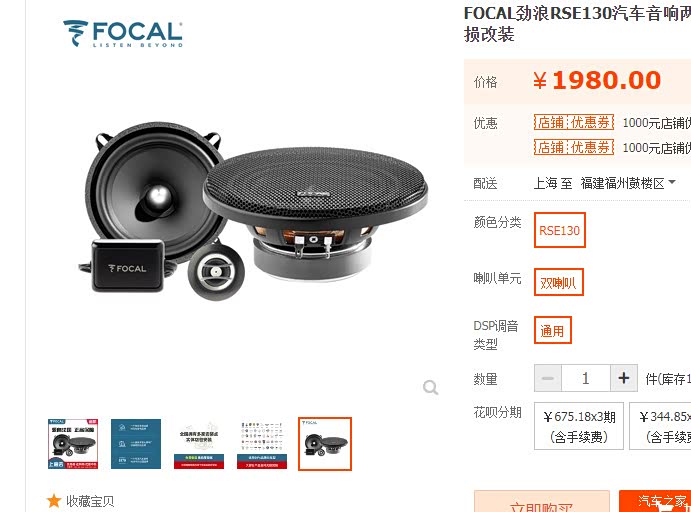Screen dimensions: 691x512
Task: Select the 通用 DSP tuning option
Action: pyautogui.click(x=553, y=330)
